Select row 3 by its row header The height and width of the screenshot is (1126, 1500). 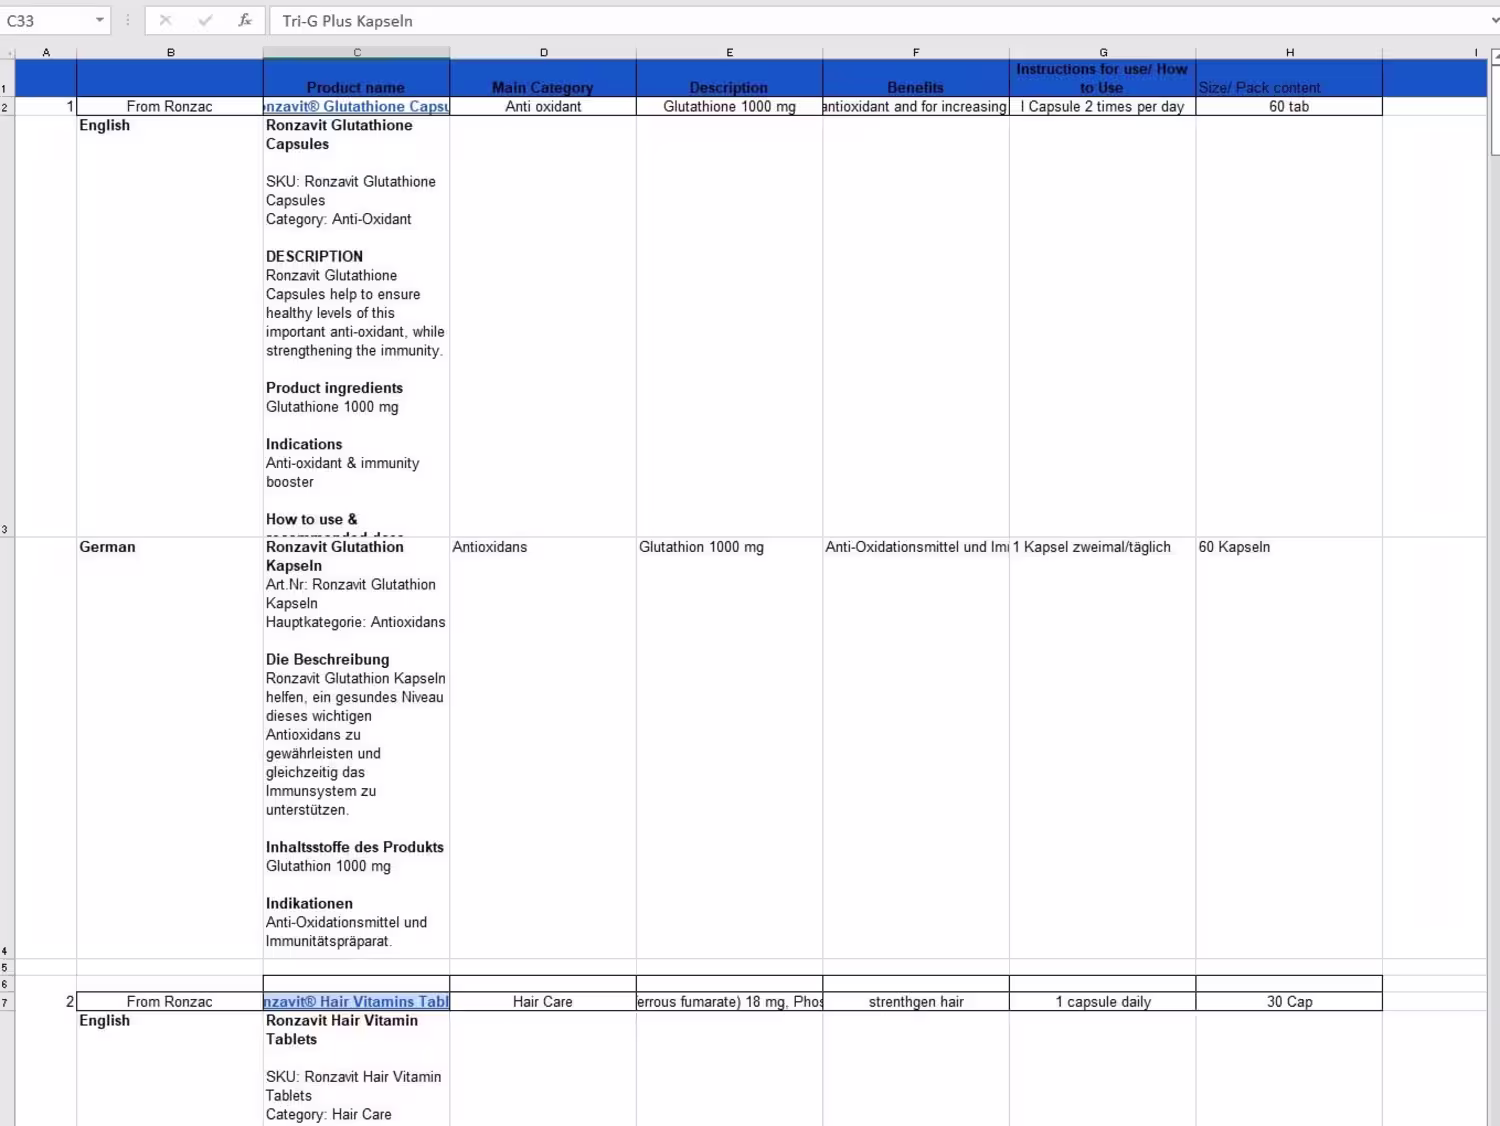point(7,326)
